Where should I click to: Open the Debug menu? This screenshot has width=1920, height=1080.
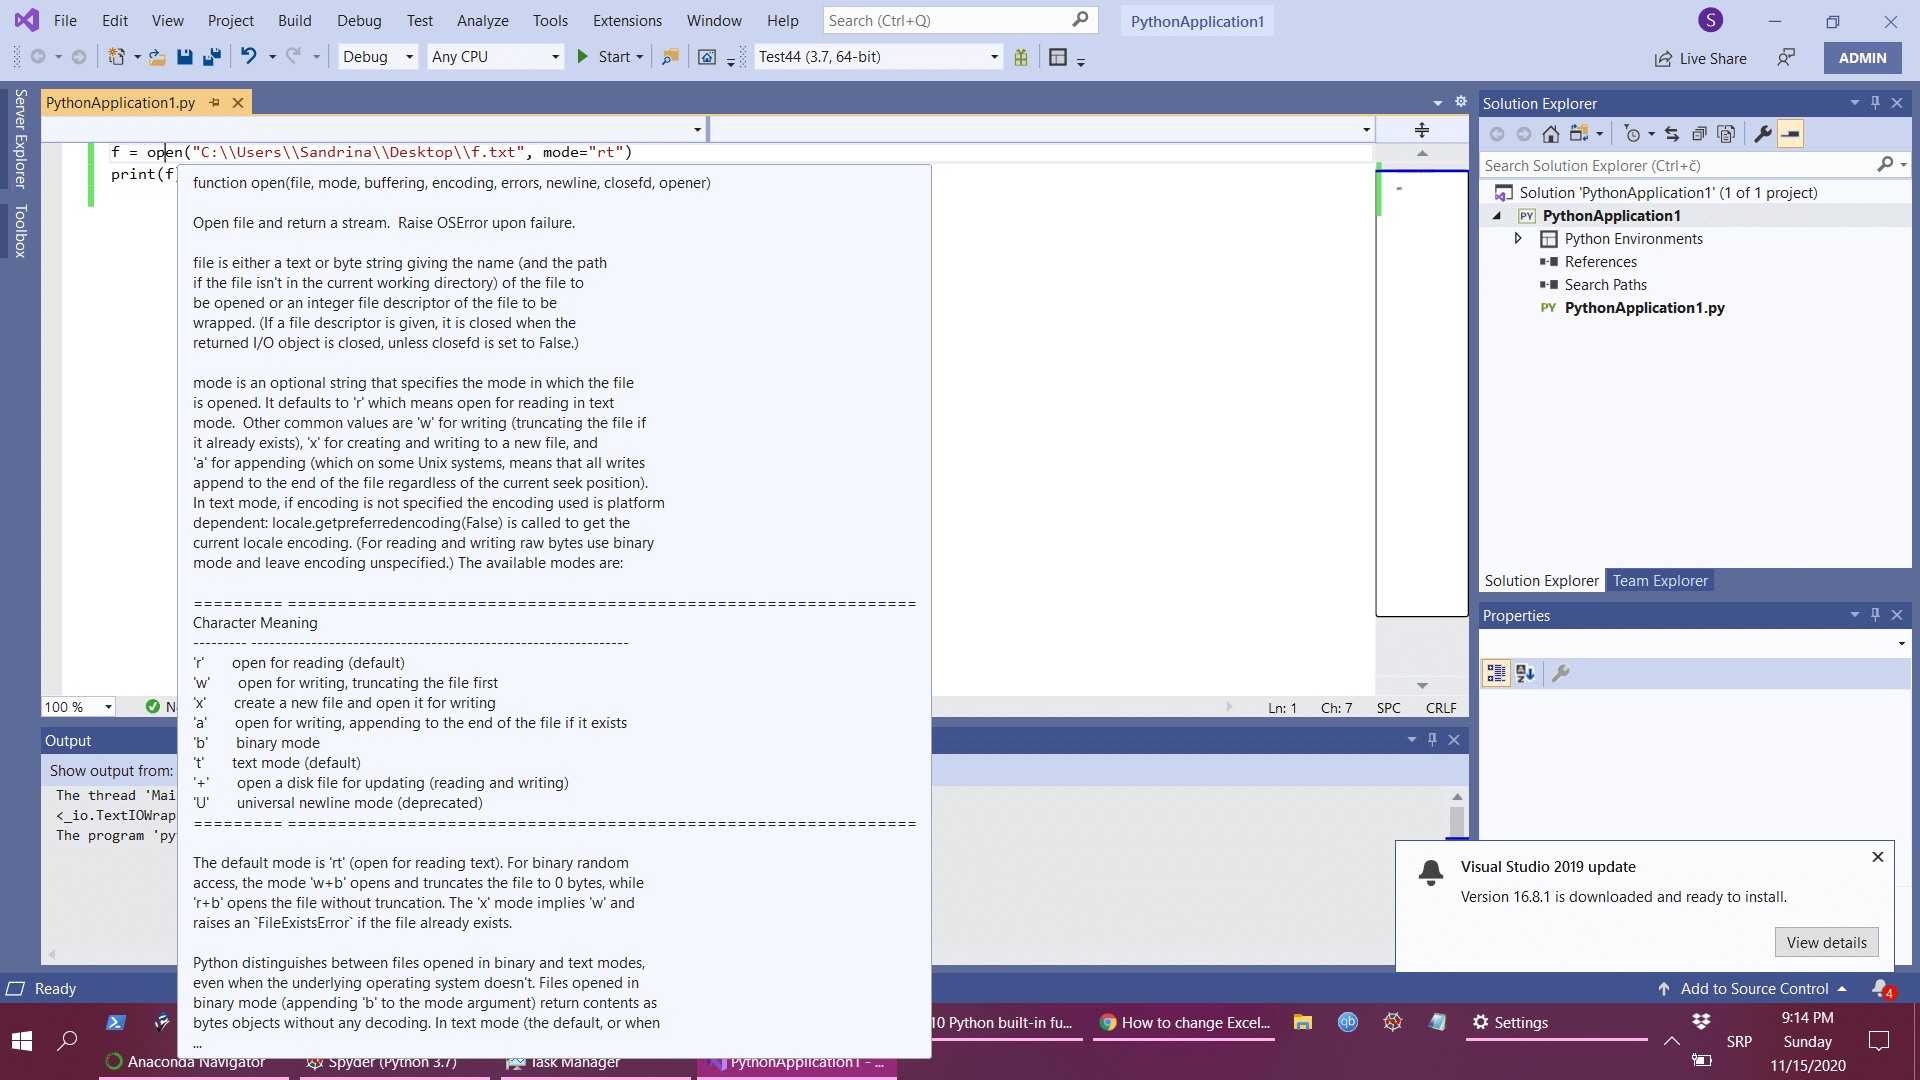359,20
